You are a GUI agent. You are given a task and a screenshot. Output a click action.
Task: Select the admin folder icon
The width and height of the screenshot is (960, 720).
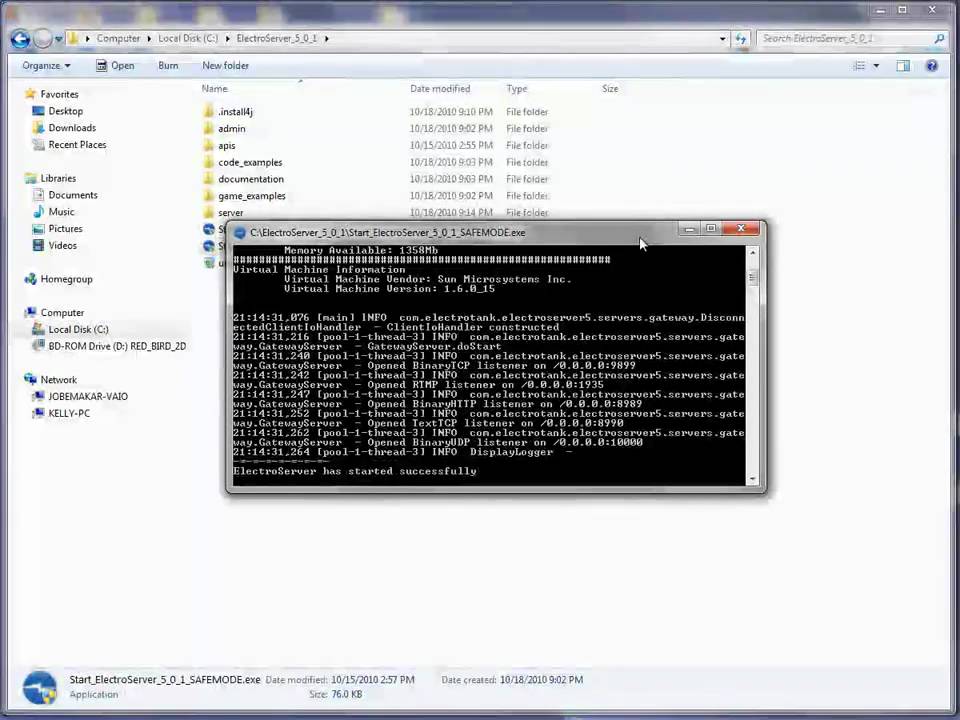coord(208,129)
